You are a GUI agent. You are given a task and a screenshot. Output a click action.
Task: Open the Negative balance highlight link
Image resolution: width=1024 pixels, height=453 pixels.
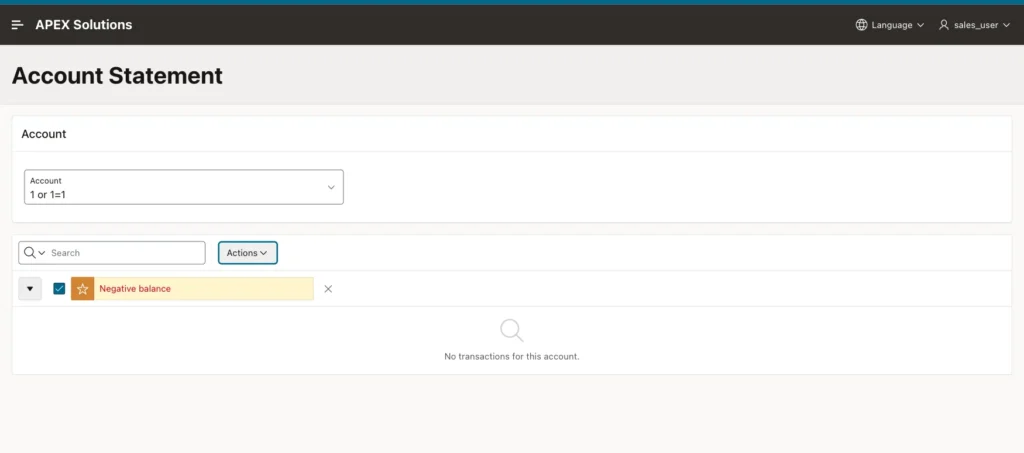click(x=135, y=289)
